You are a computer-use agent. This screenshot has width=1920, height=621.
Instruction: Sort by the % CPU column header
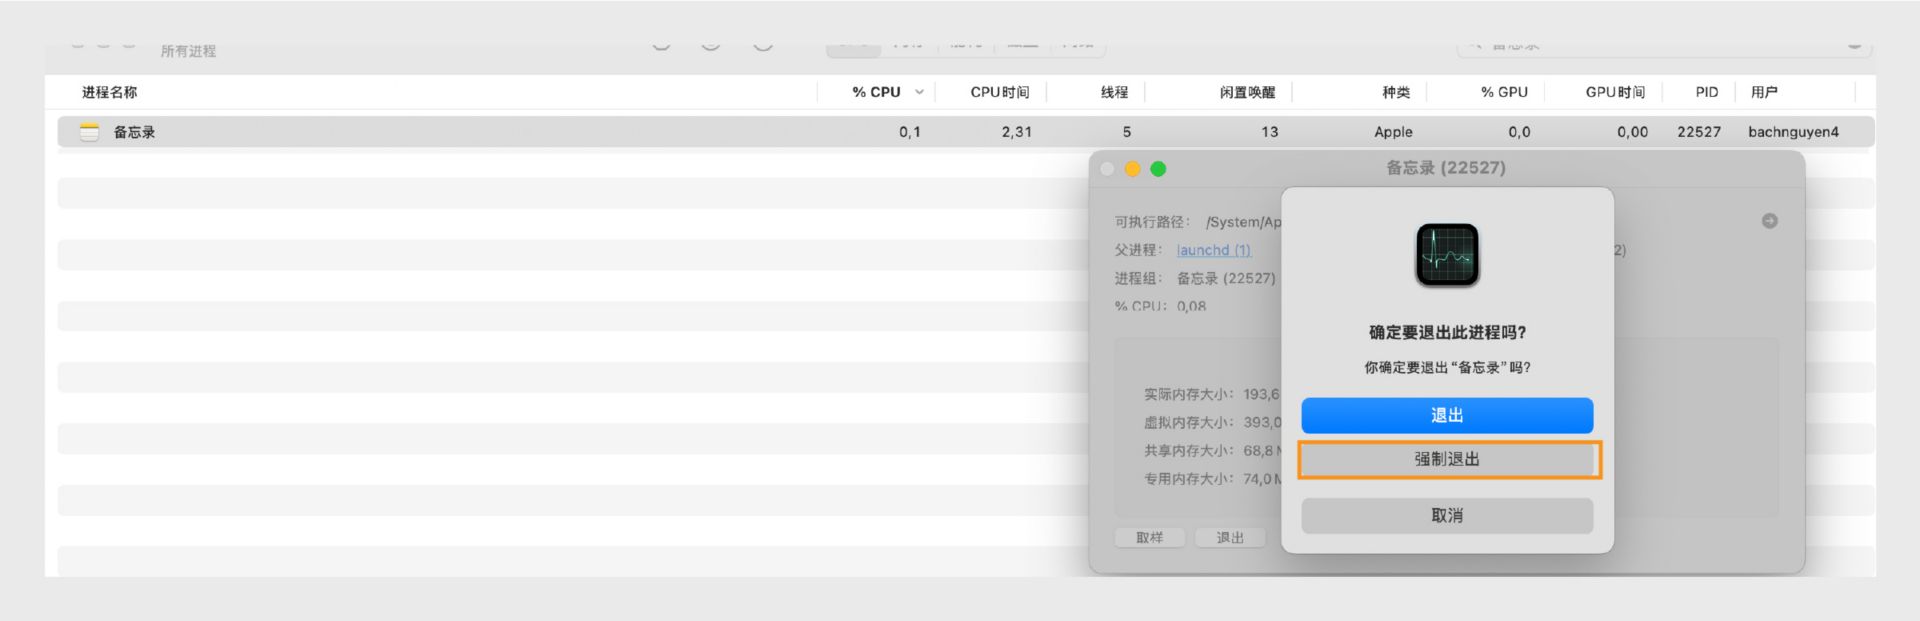876,92
